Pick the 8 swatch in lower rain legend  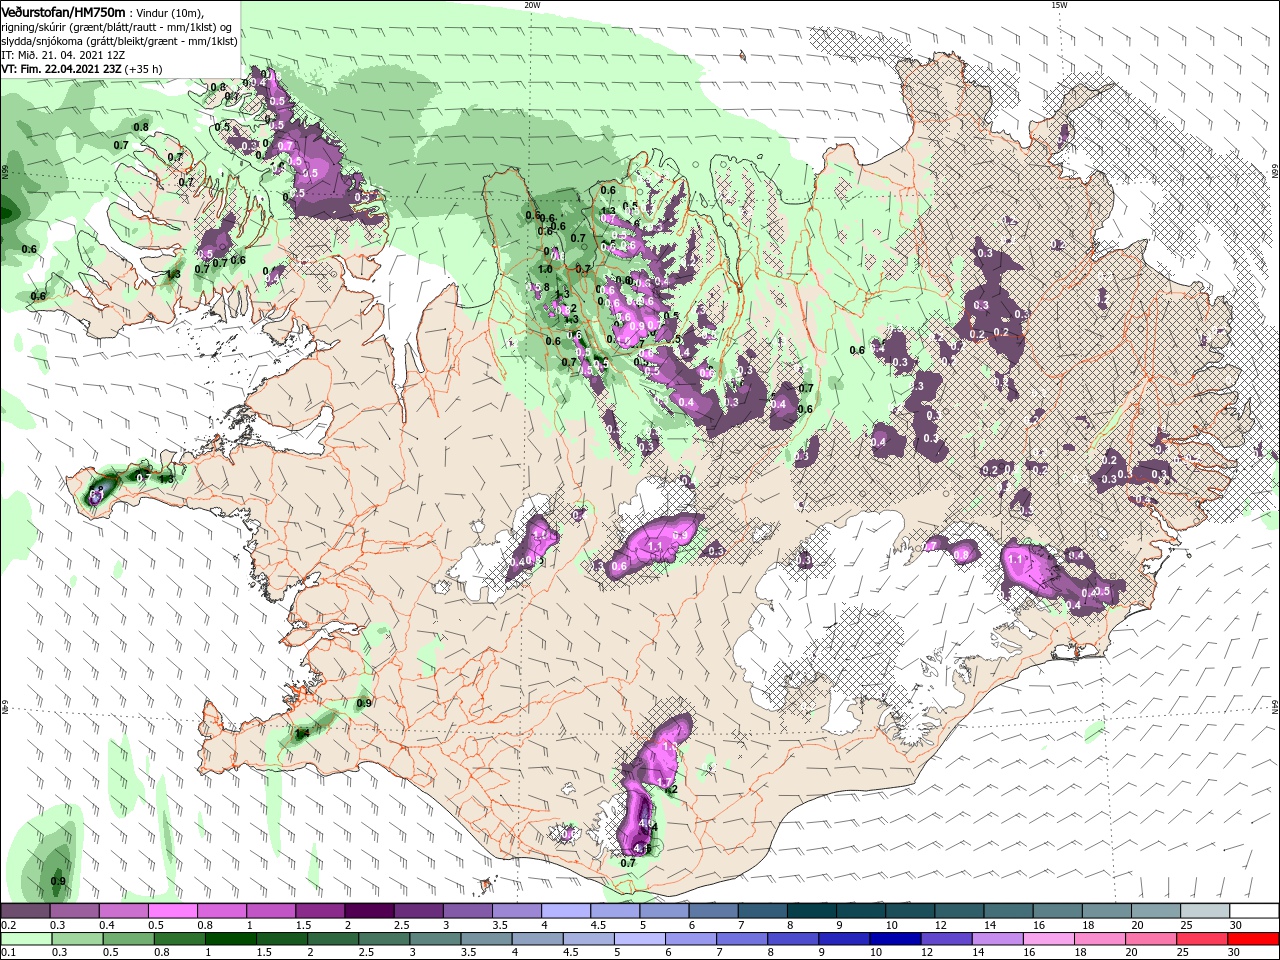click(x=794, y=939)
